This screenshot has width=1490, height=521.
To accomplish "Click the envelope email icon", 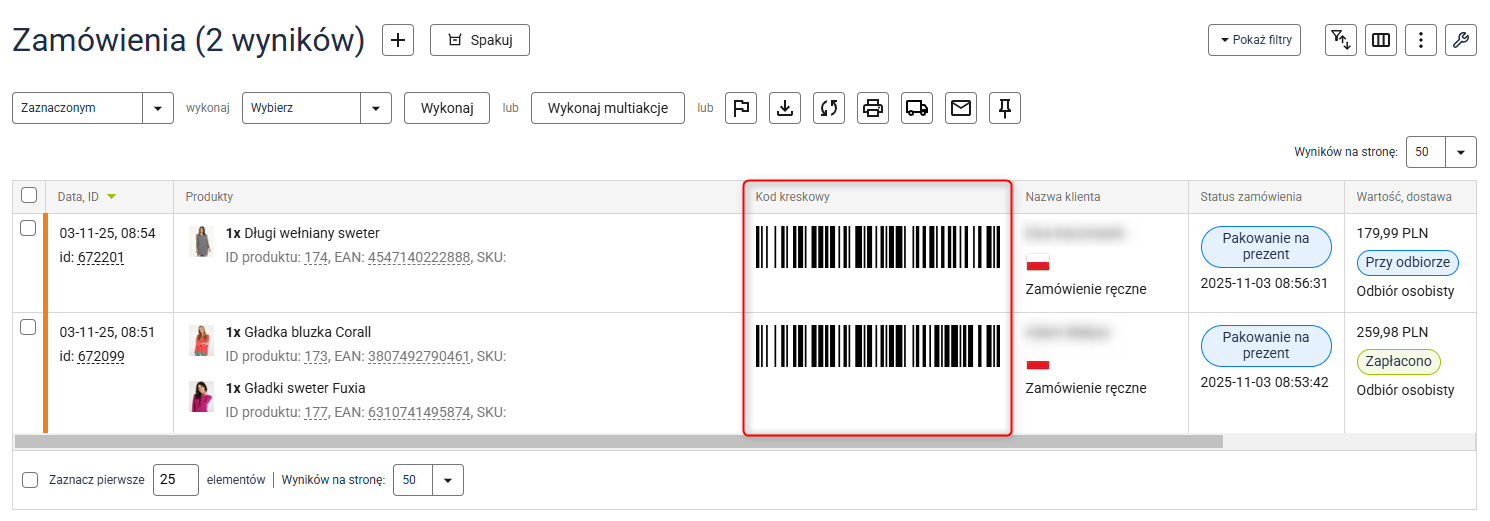I will (x=961, y=108).
